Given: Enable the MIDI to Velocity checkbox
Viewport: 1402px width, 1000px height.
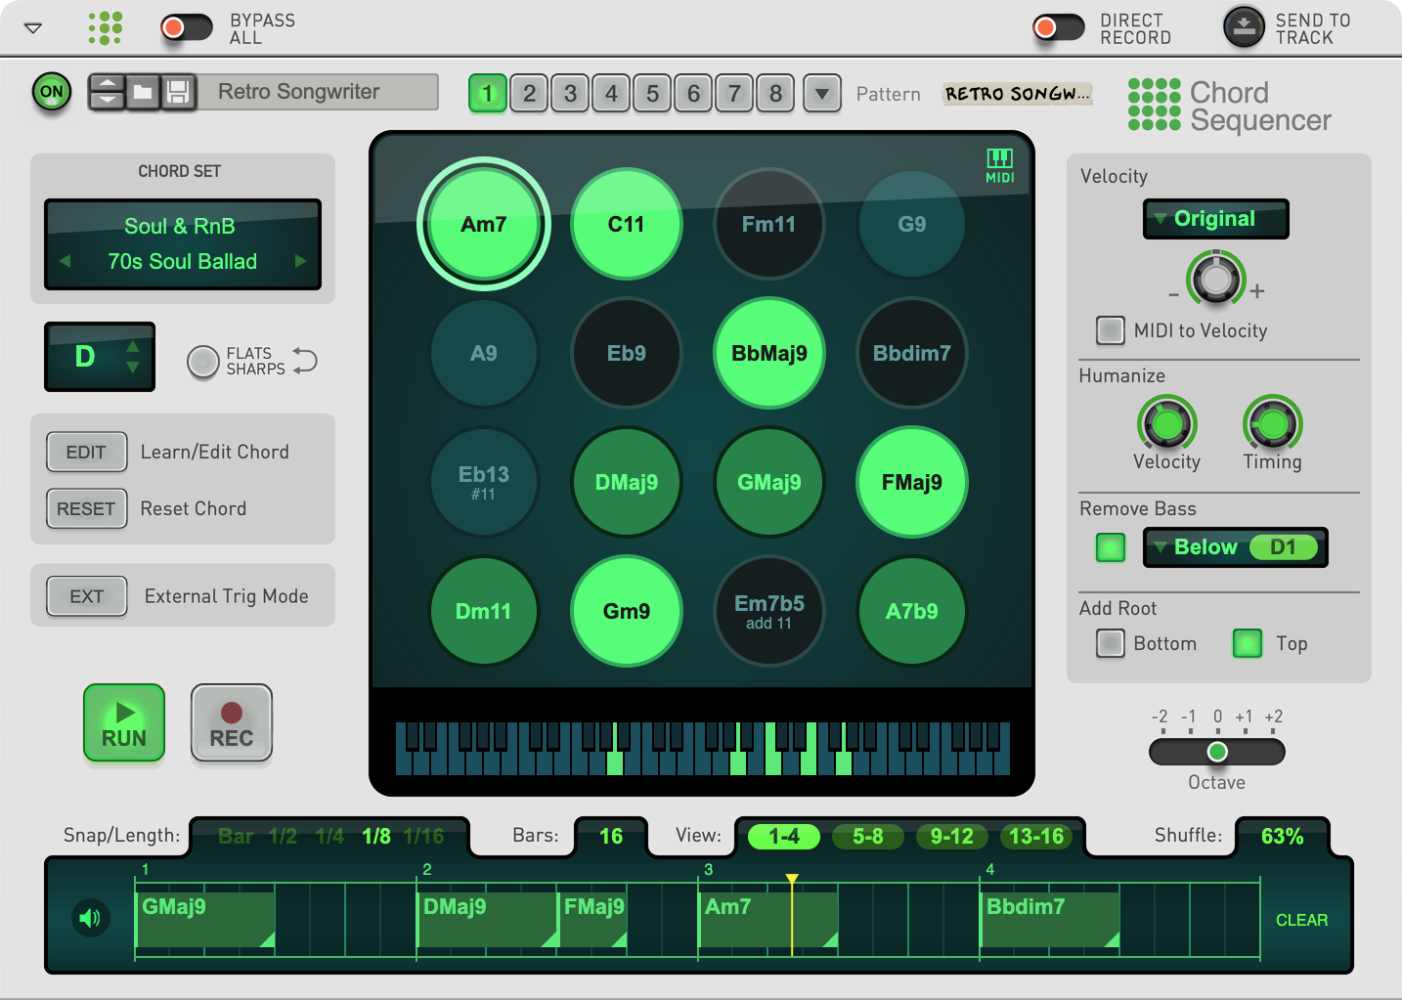Looking at the screenshot, I should pyautogui.click(x=1110, y=330).
